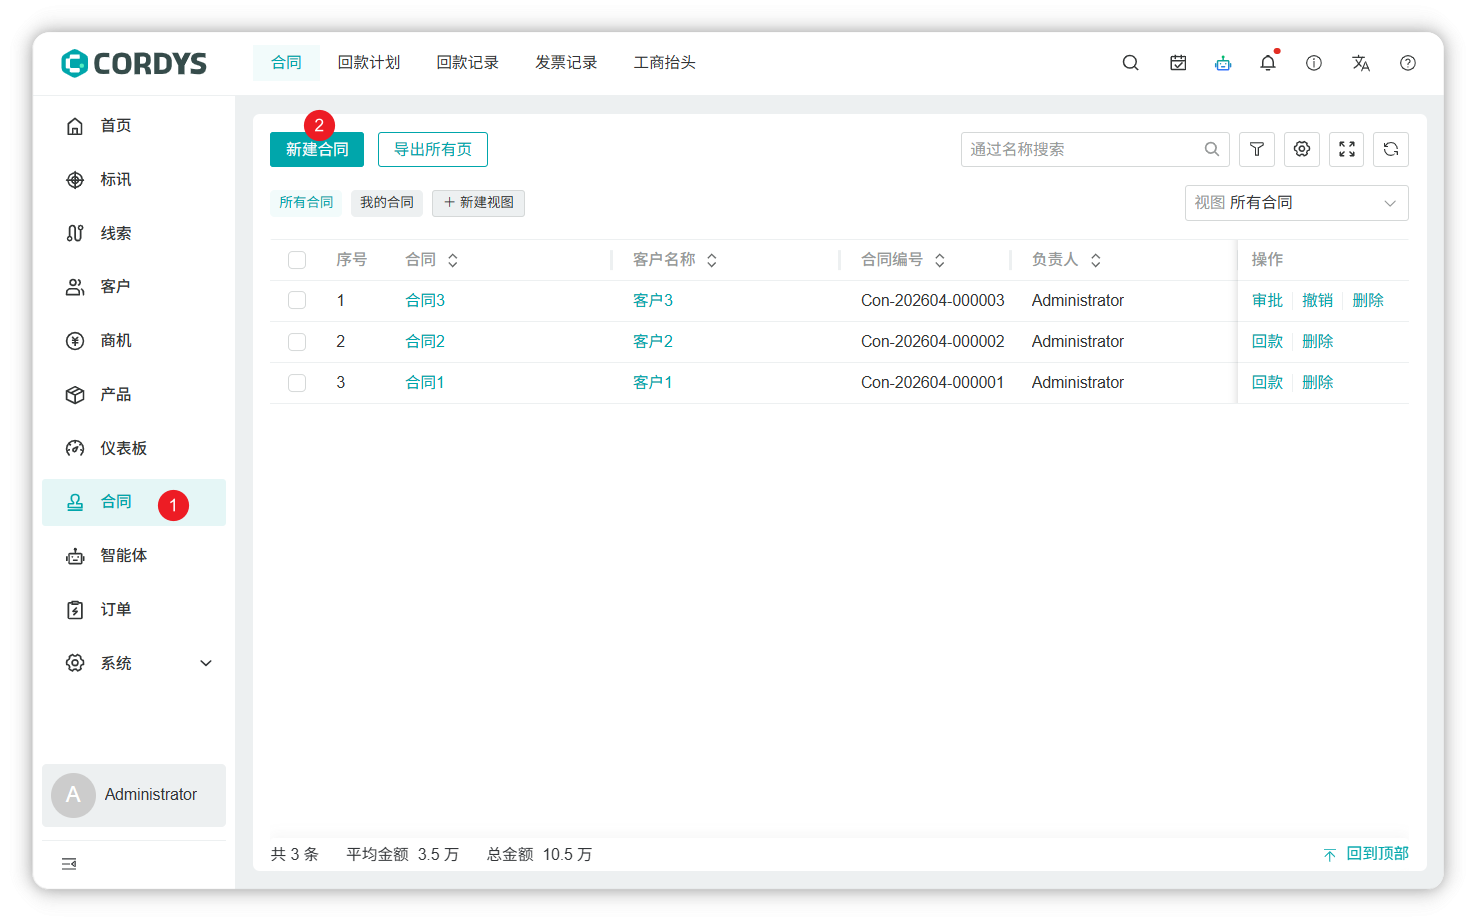Open the help question mark icon
1476x922 pixels.
[x=1408, y=63]
